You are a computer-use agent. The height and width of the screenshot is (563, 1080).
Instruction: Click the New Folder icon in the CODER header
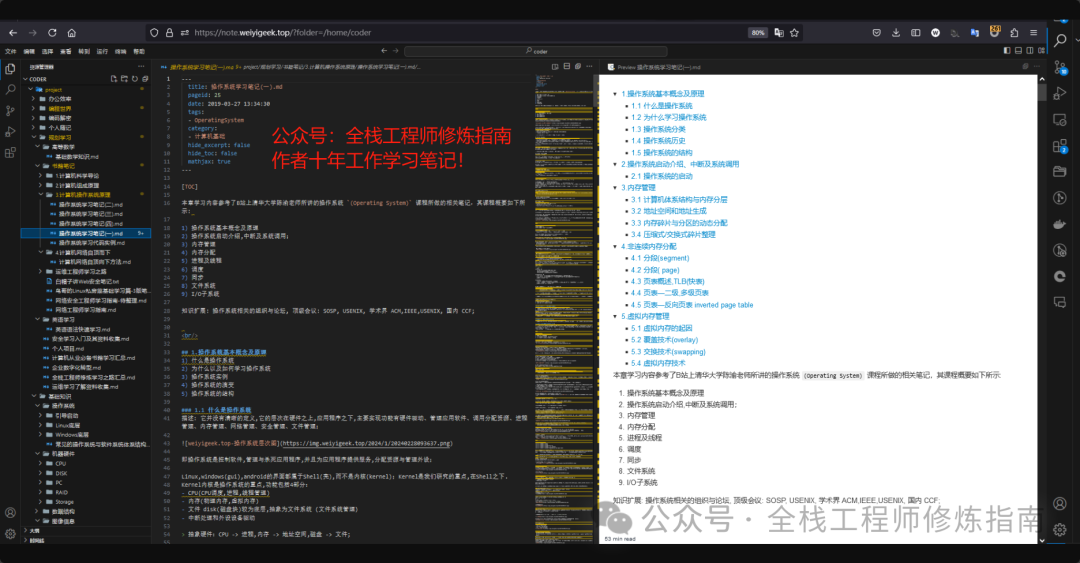[x=124, y=79]
